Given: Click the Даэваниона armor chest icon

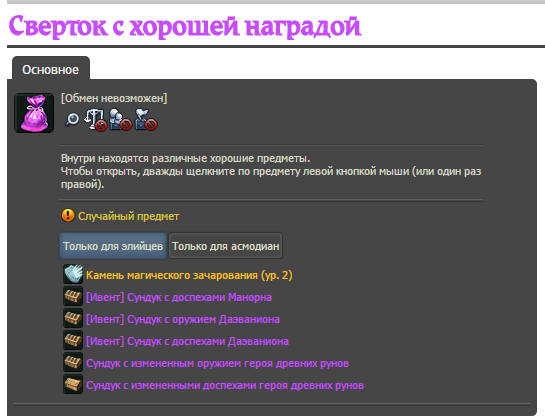Looking at the screenshot, I should tap(73, 340).
